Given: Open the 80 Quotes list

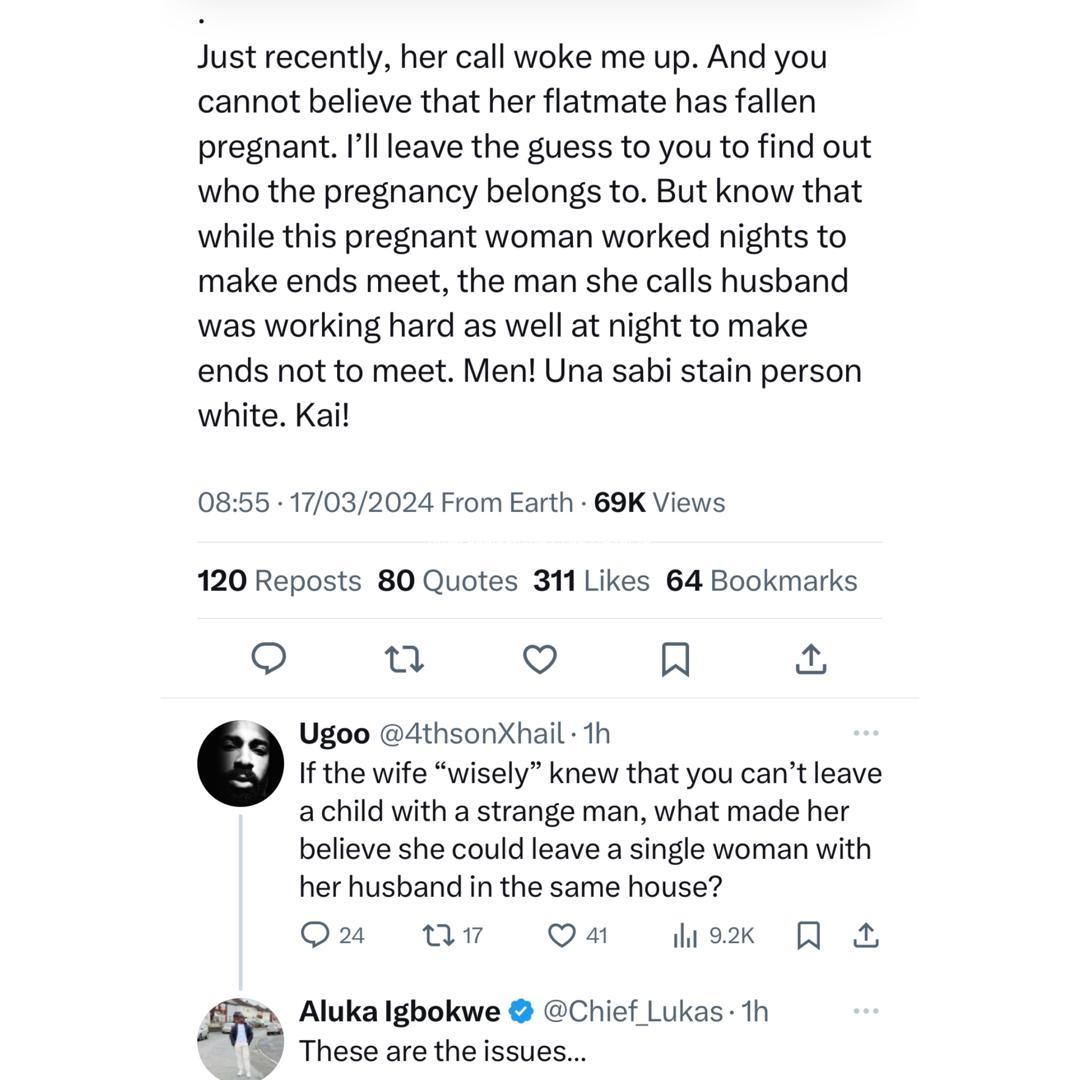Looking at the screenshot, I should [x=447, y=581].
